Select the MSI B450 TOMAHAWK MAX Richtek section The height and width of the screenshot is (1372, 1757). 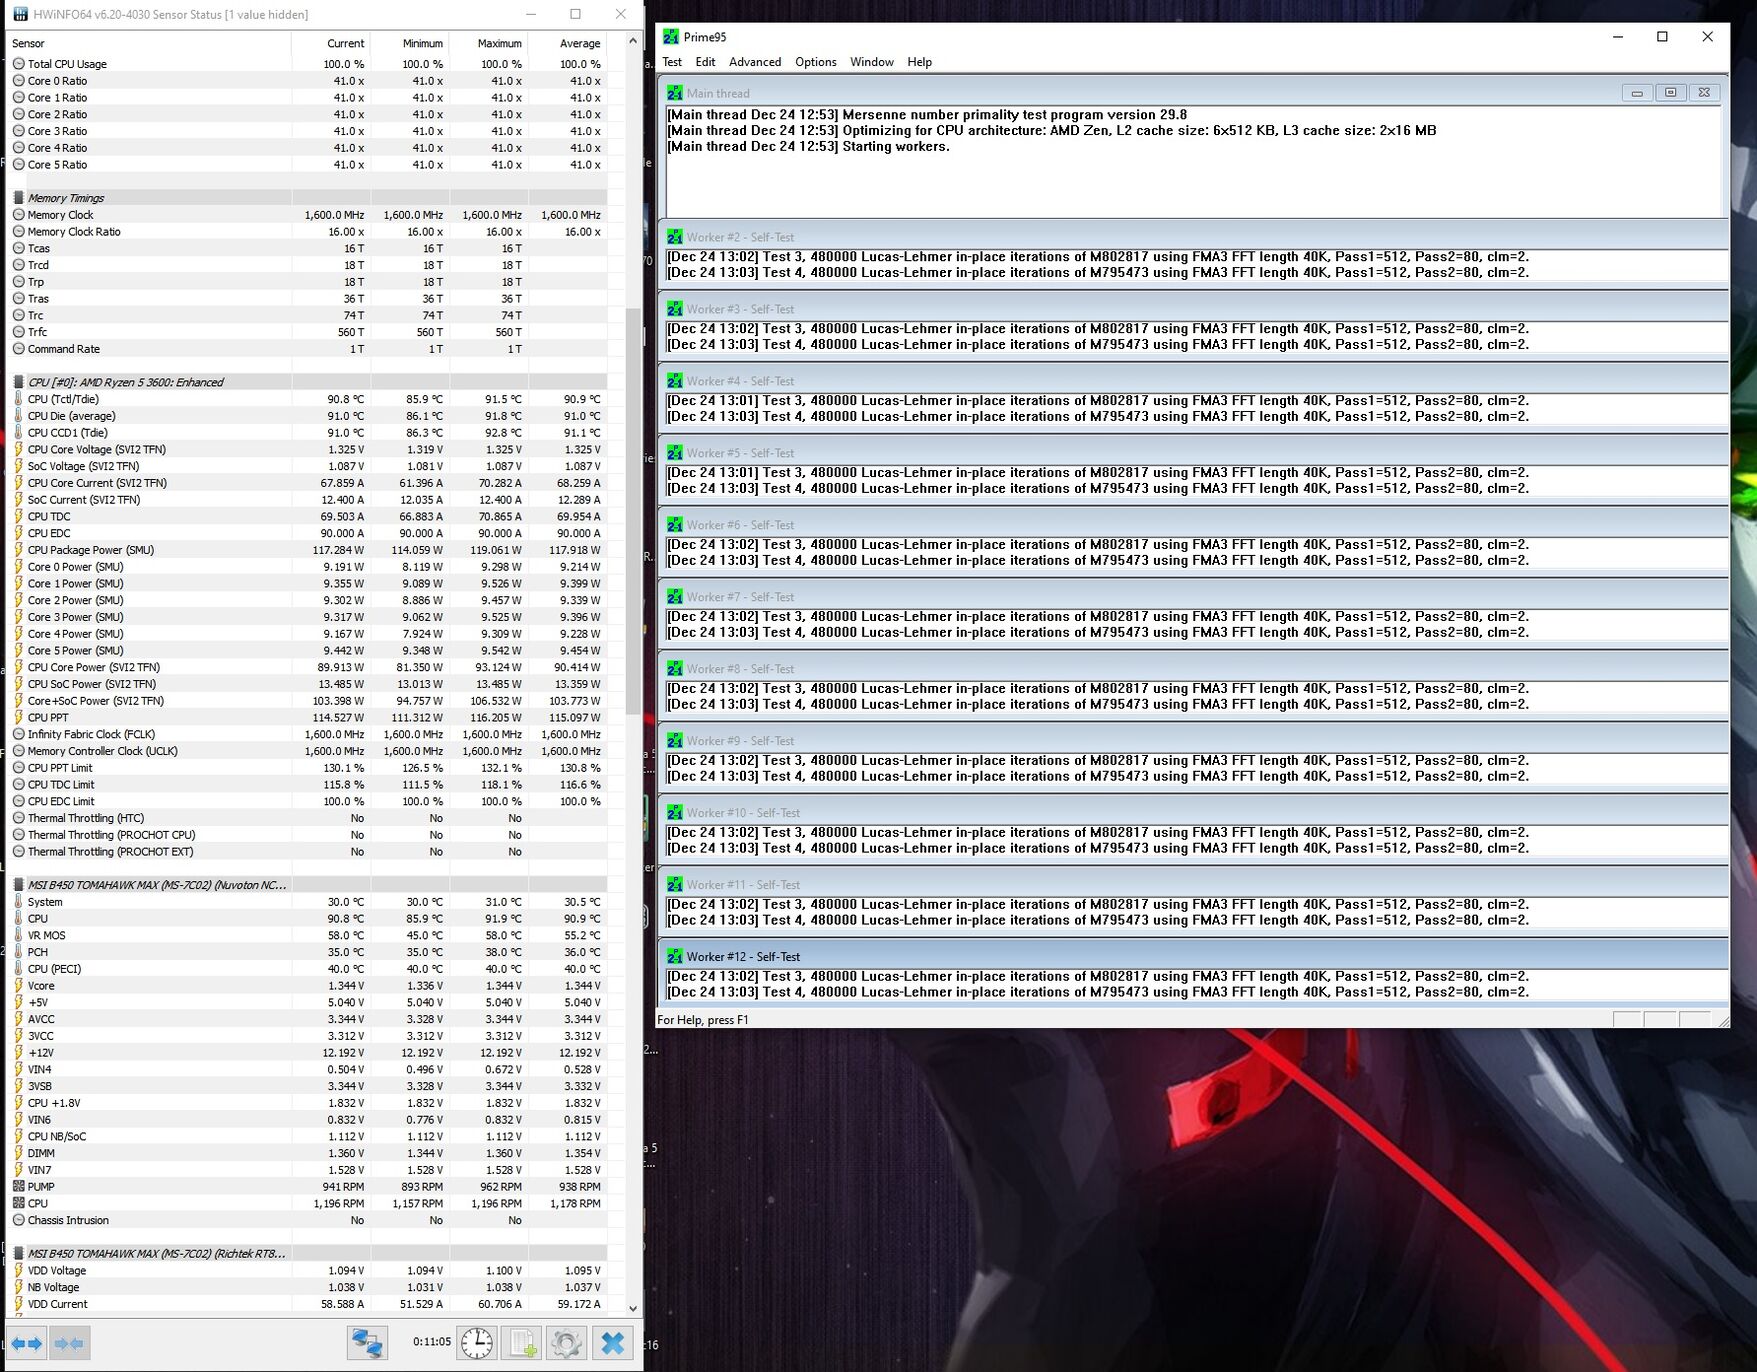308,1253
